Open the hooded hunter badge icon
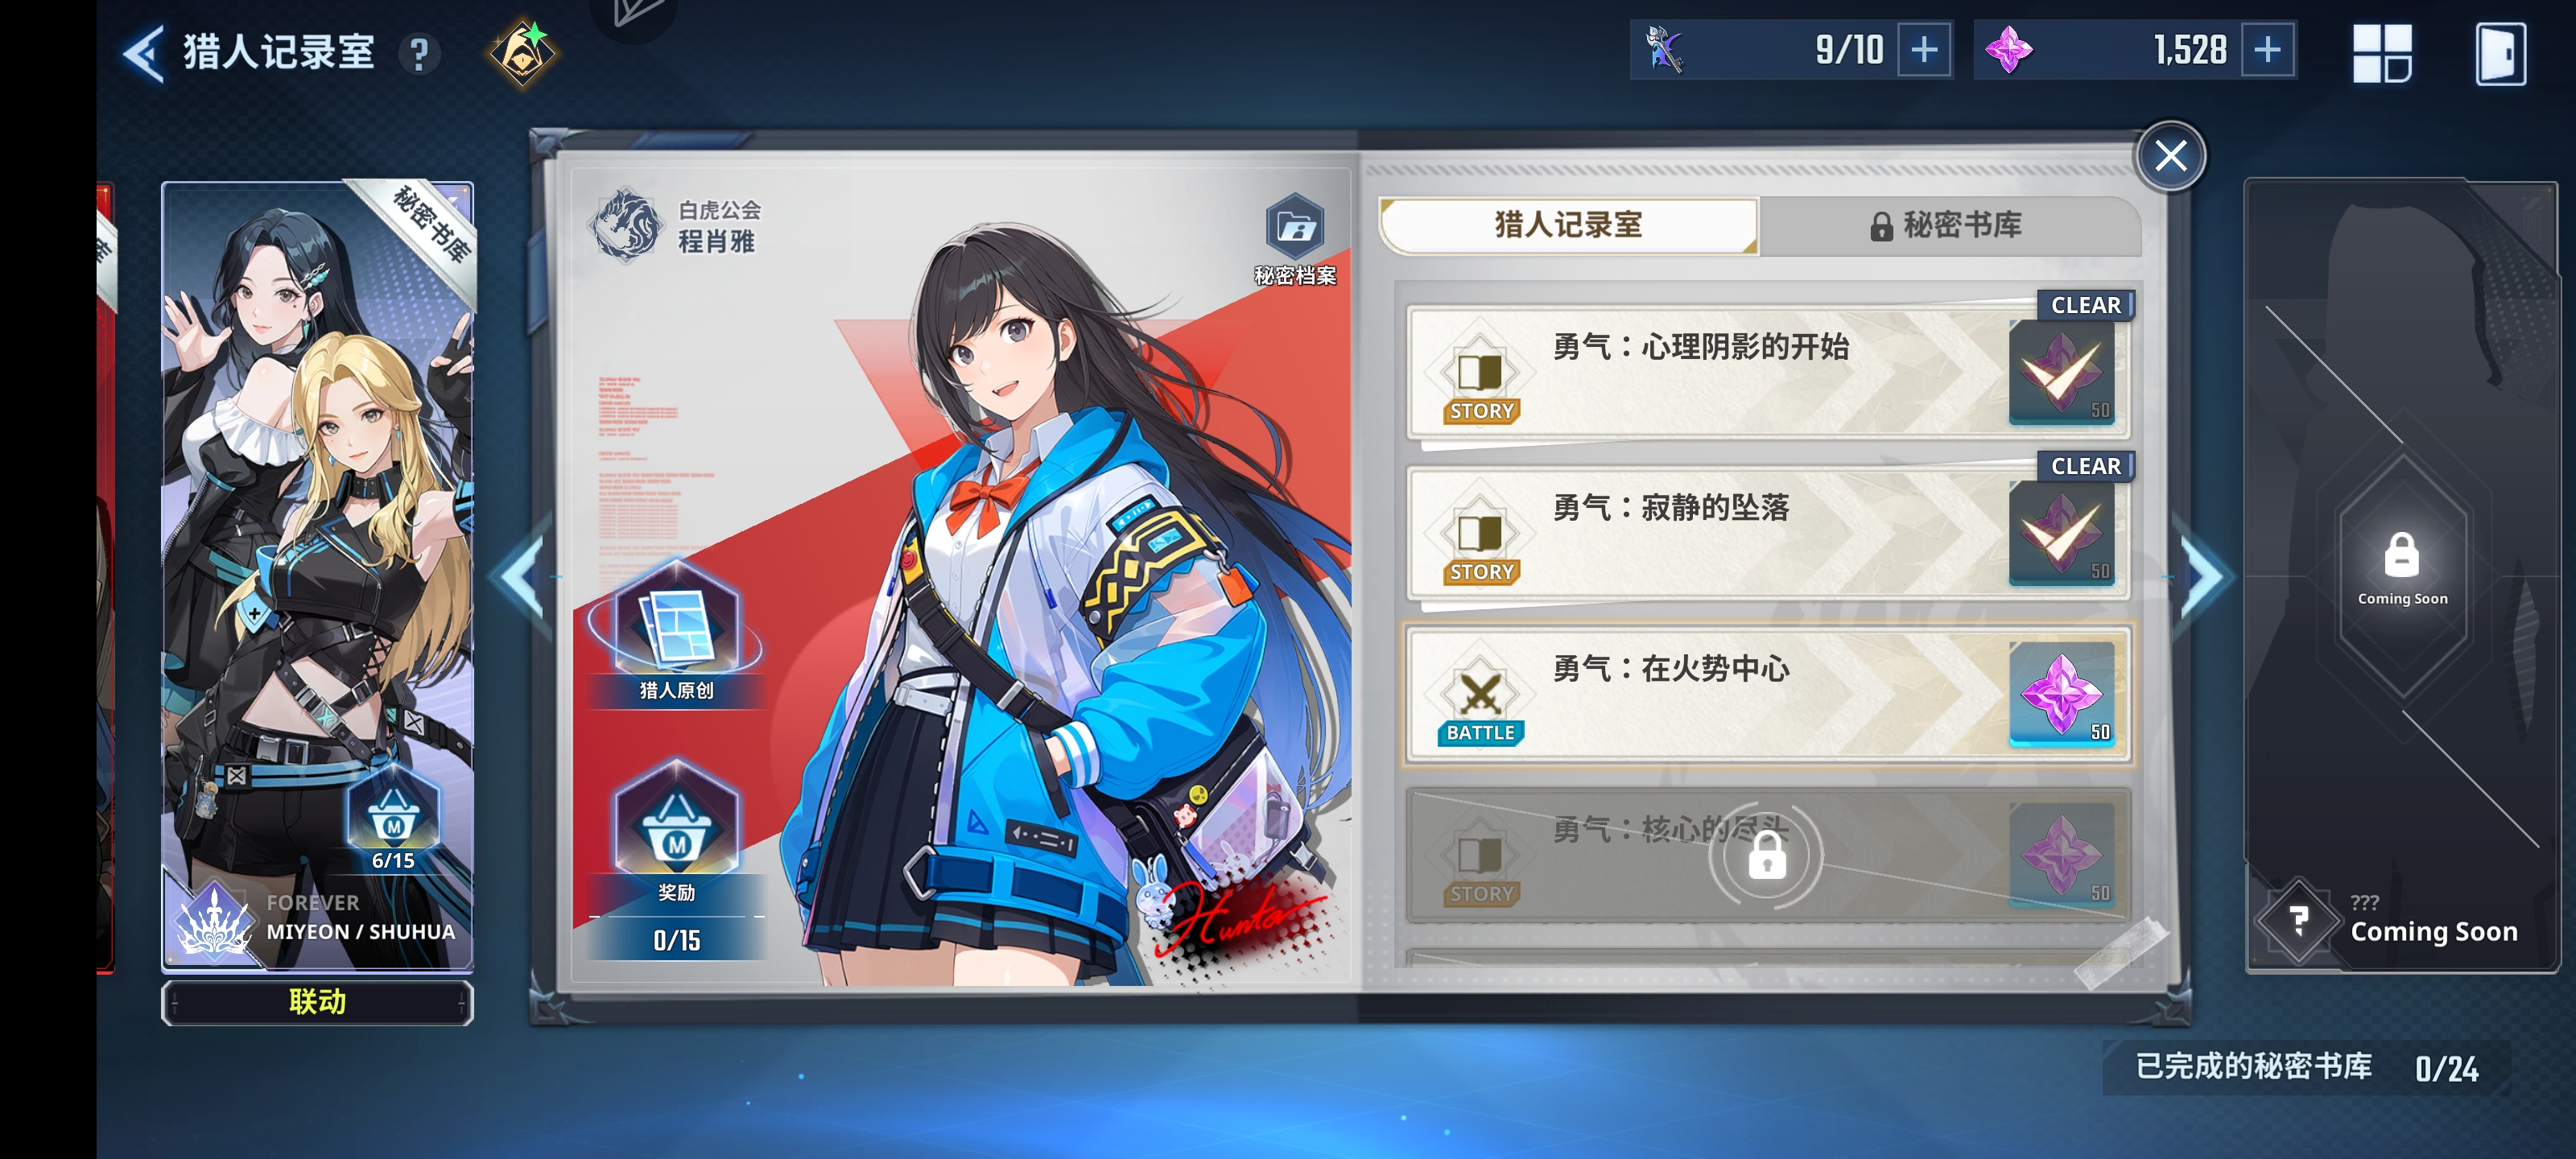Screen dimensions: 2576x1159 coord(523,53)
